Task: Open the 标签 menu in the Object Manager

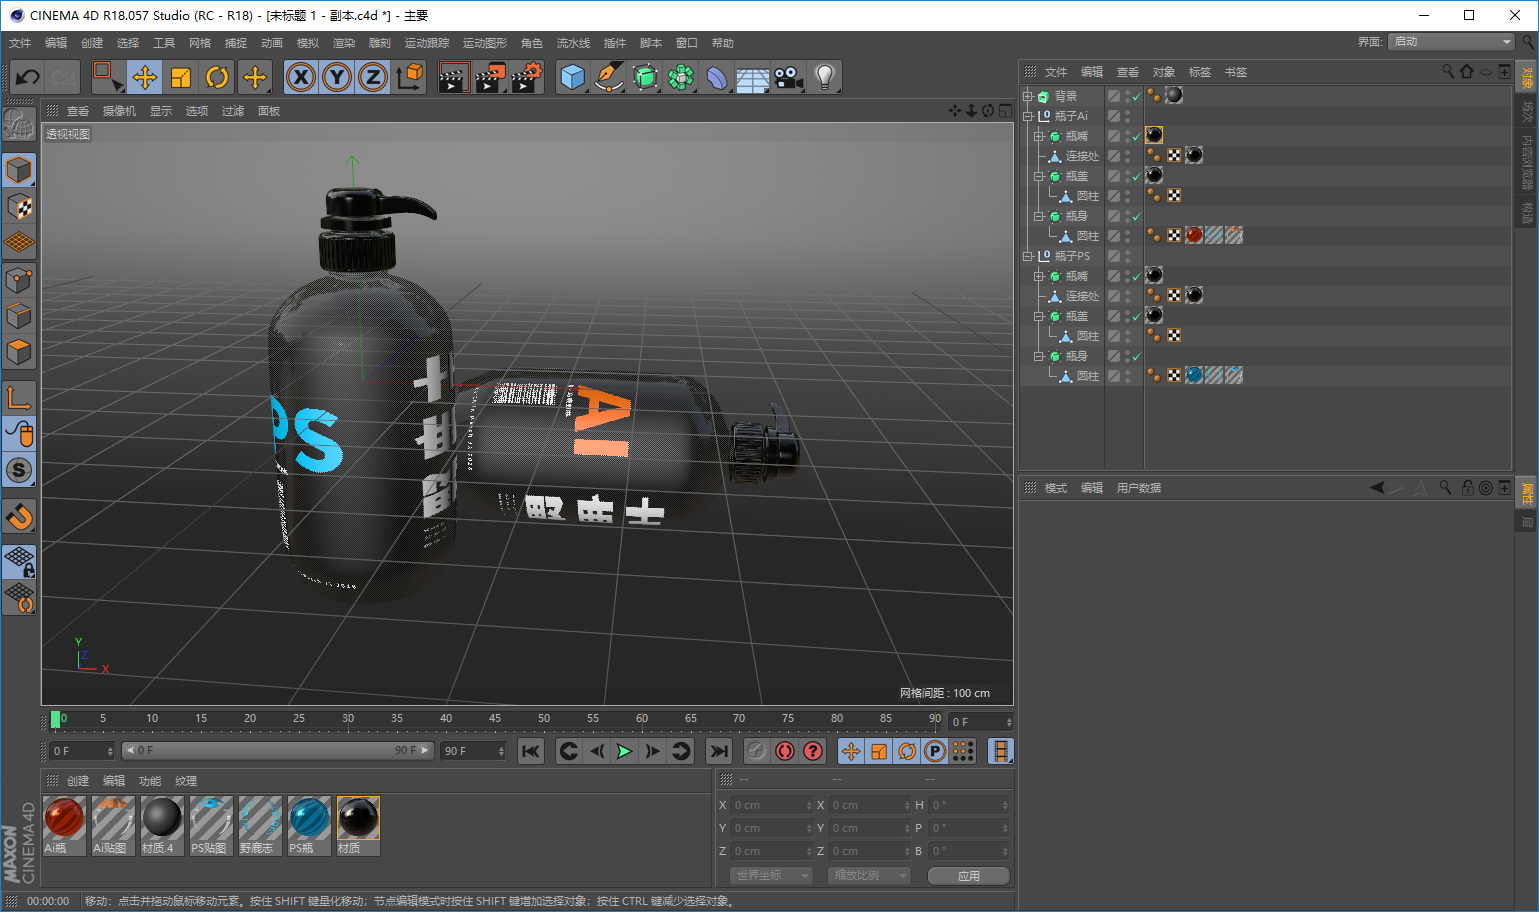Action: click(x=1200, y=72)
